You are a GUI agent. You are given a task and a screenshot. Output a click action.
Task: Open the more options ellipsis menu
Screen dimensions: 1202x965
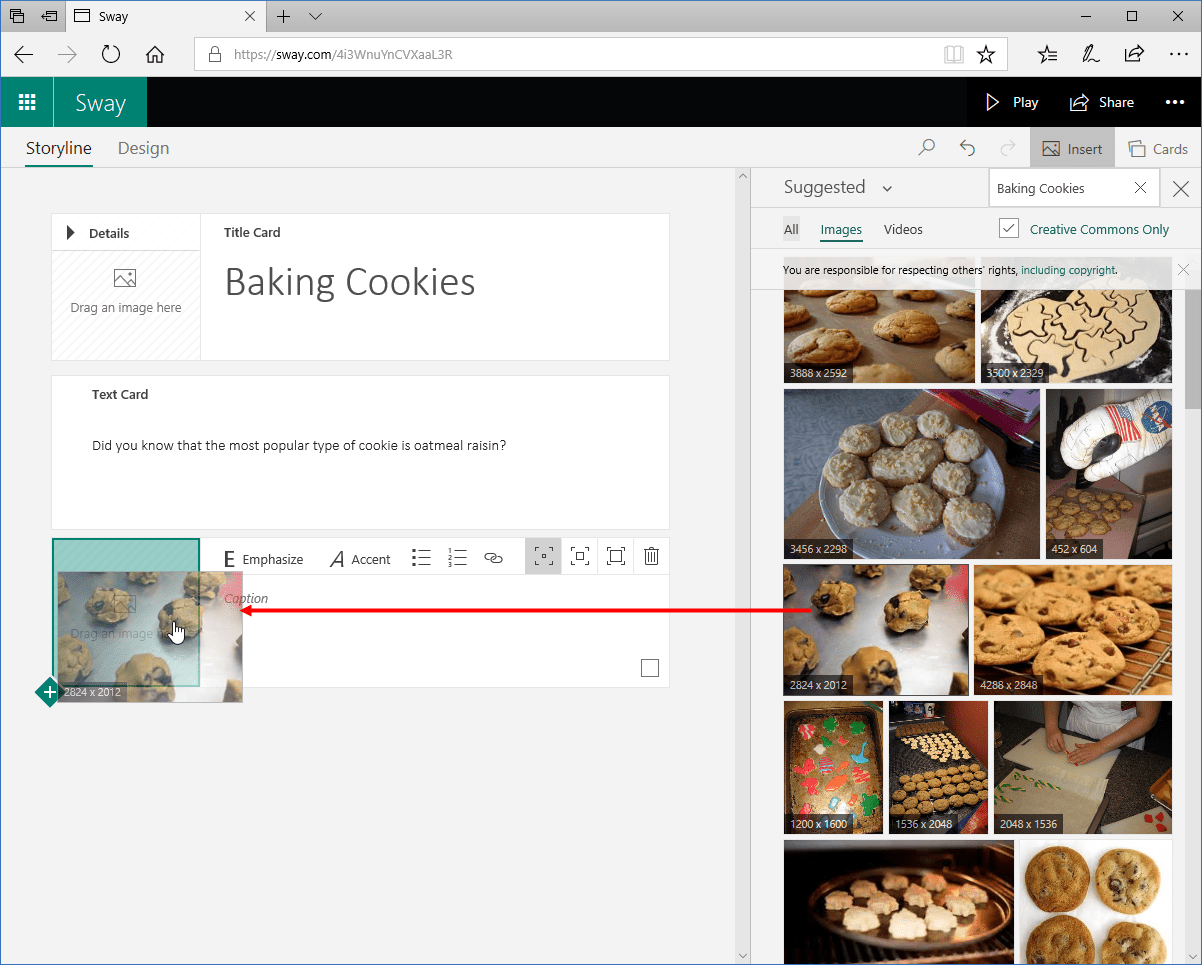coord(1175,102)
